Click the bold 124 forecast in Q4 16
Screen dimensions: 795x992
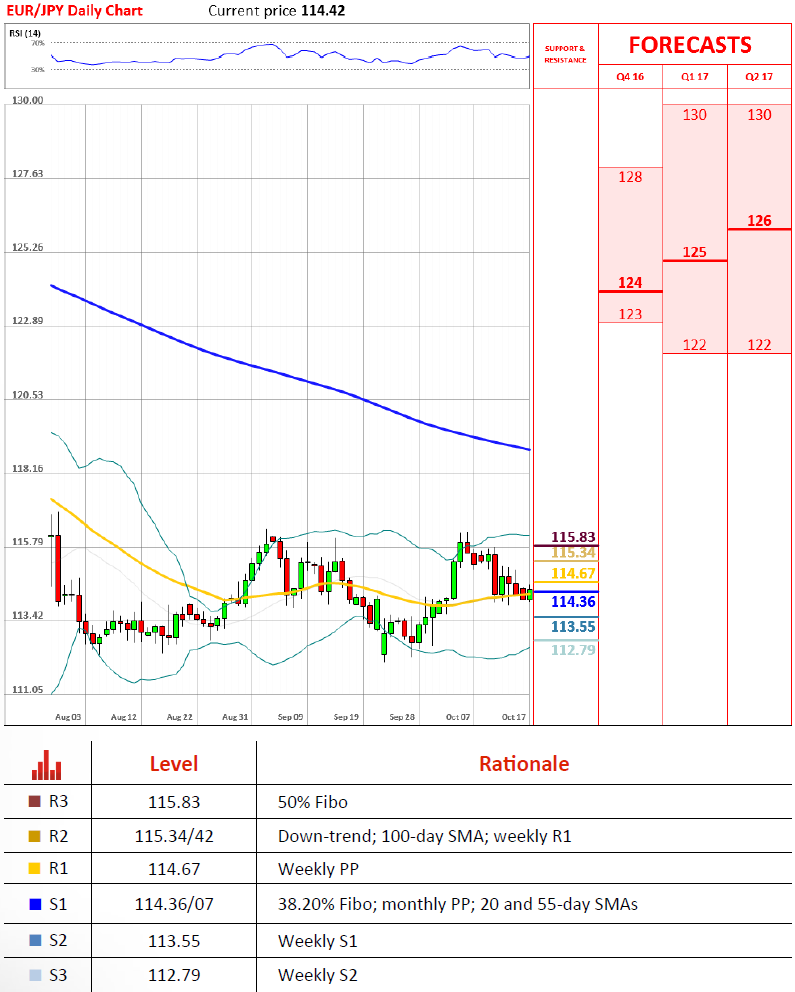(x=630, y=283)
